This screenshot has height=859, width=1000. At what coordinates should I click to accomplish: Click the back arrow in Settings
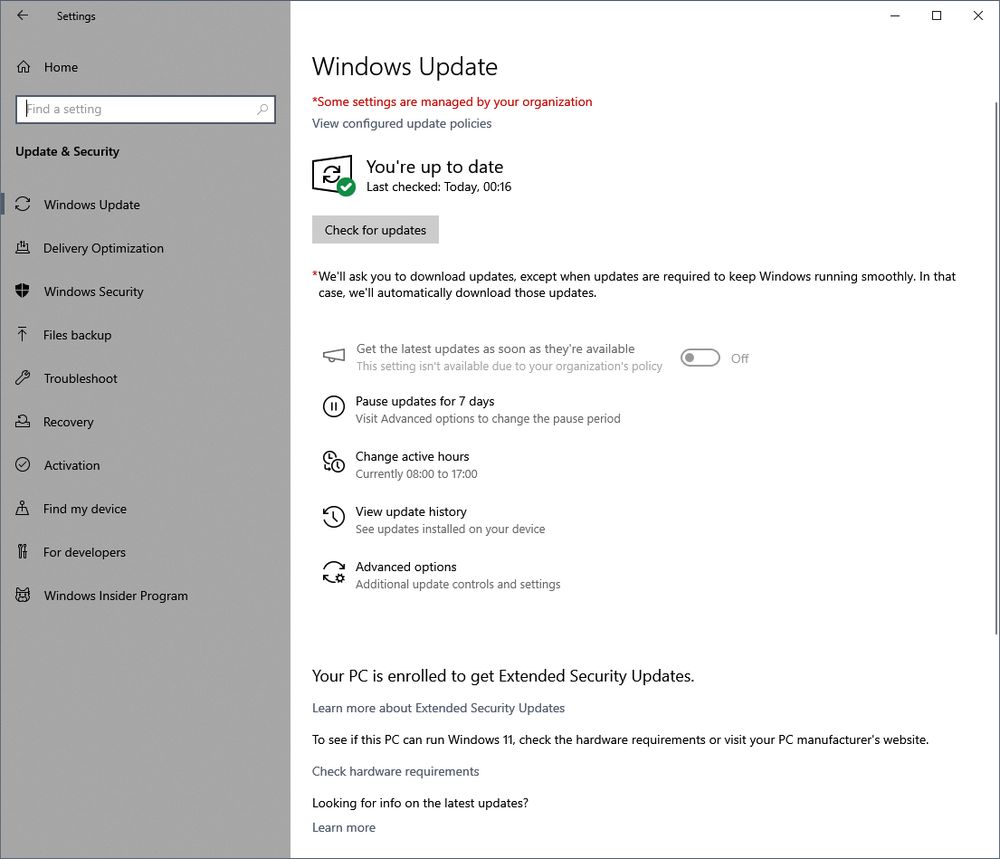[x=22, y=15]
